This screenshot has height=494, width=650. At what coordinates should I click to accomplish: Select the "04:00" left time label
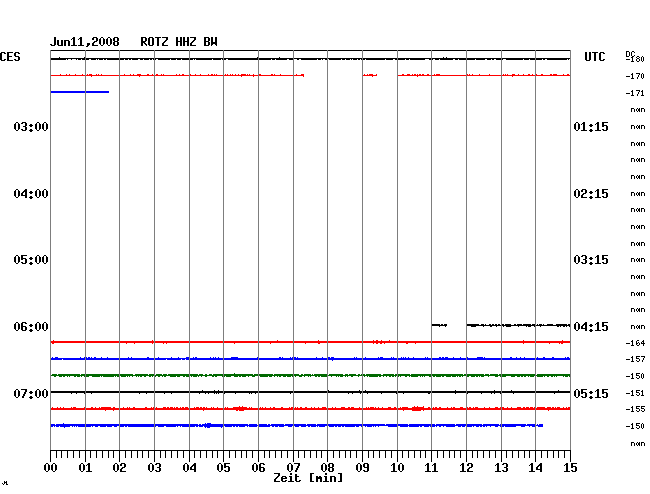31,194
